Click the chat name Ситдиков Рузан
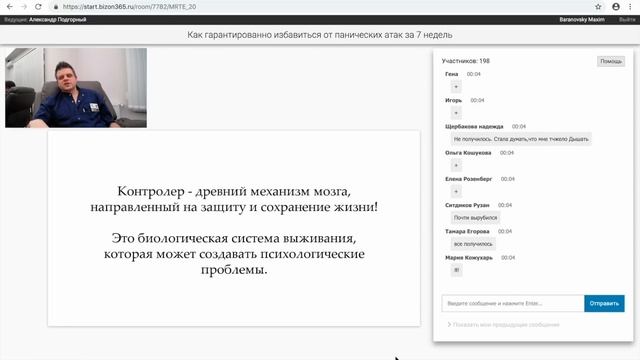This screenshot has width=640, height=360. tap(467, 205)
